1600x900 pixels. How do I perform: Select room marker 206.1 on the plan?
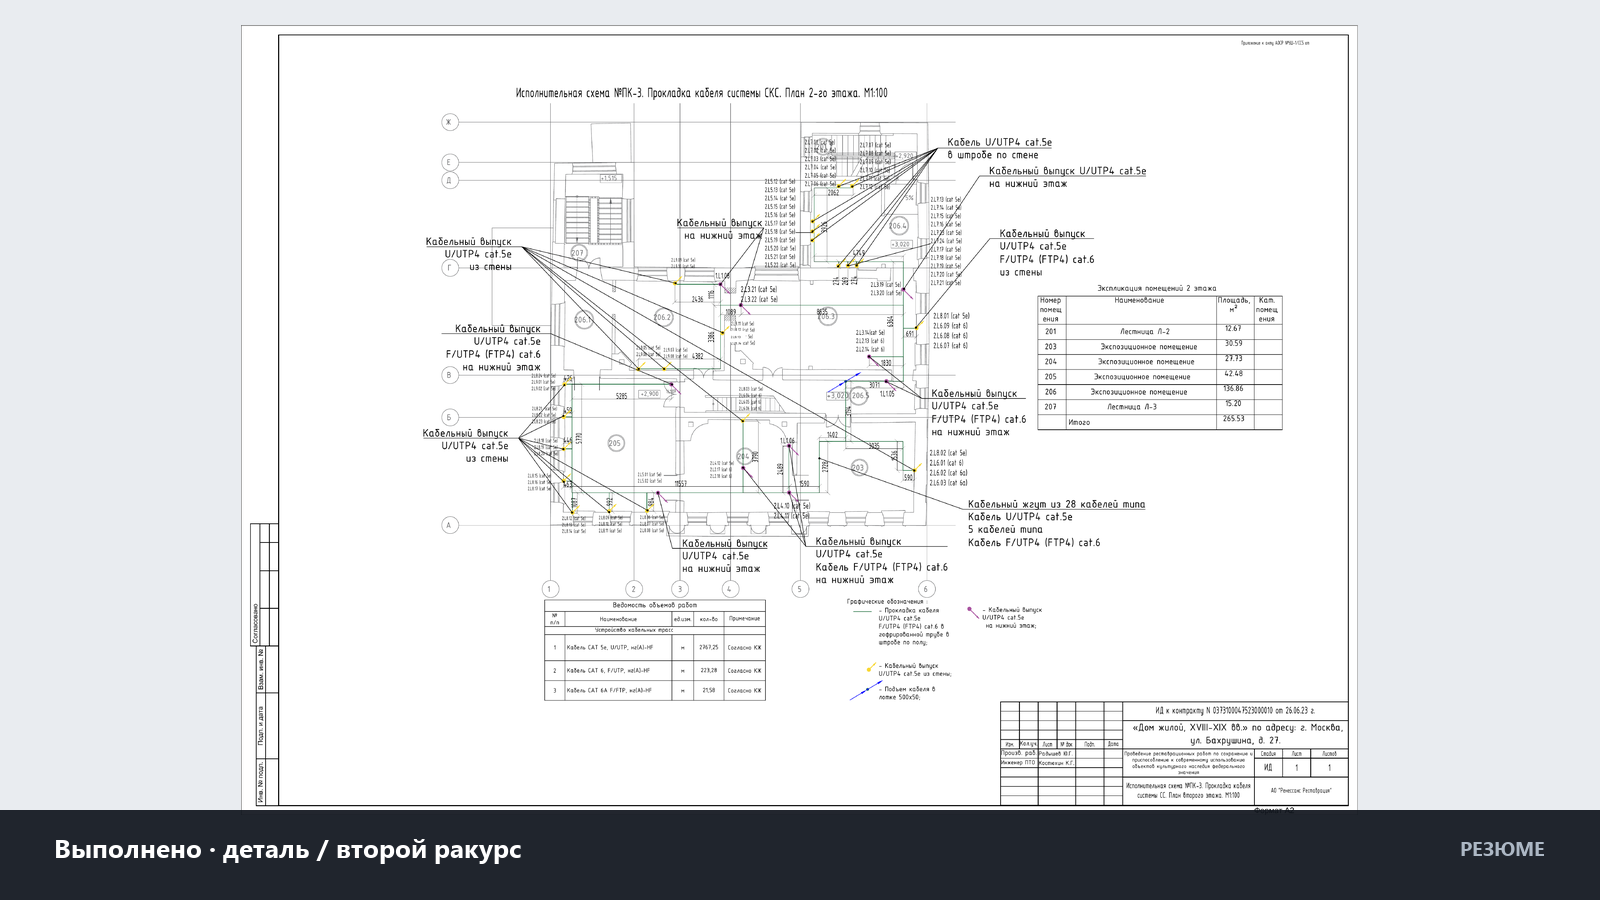click(x=583, y=320)
